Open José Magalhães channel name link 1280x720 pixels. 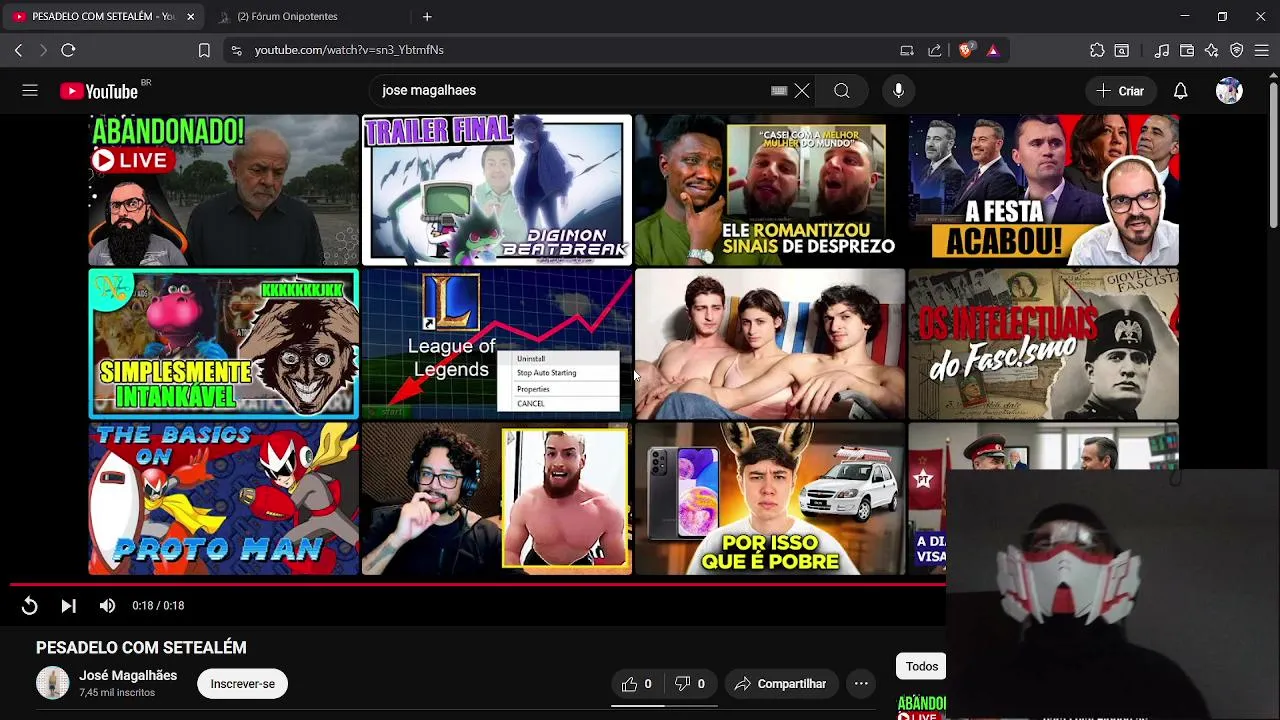pos(128,676)
